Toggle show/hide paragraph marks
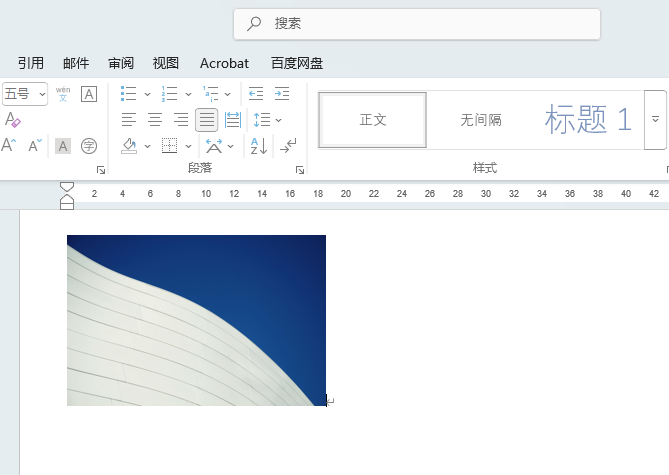 (x=288, y=146)
